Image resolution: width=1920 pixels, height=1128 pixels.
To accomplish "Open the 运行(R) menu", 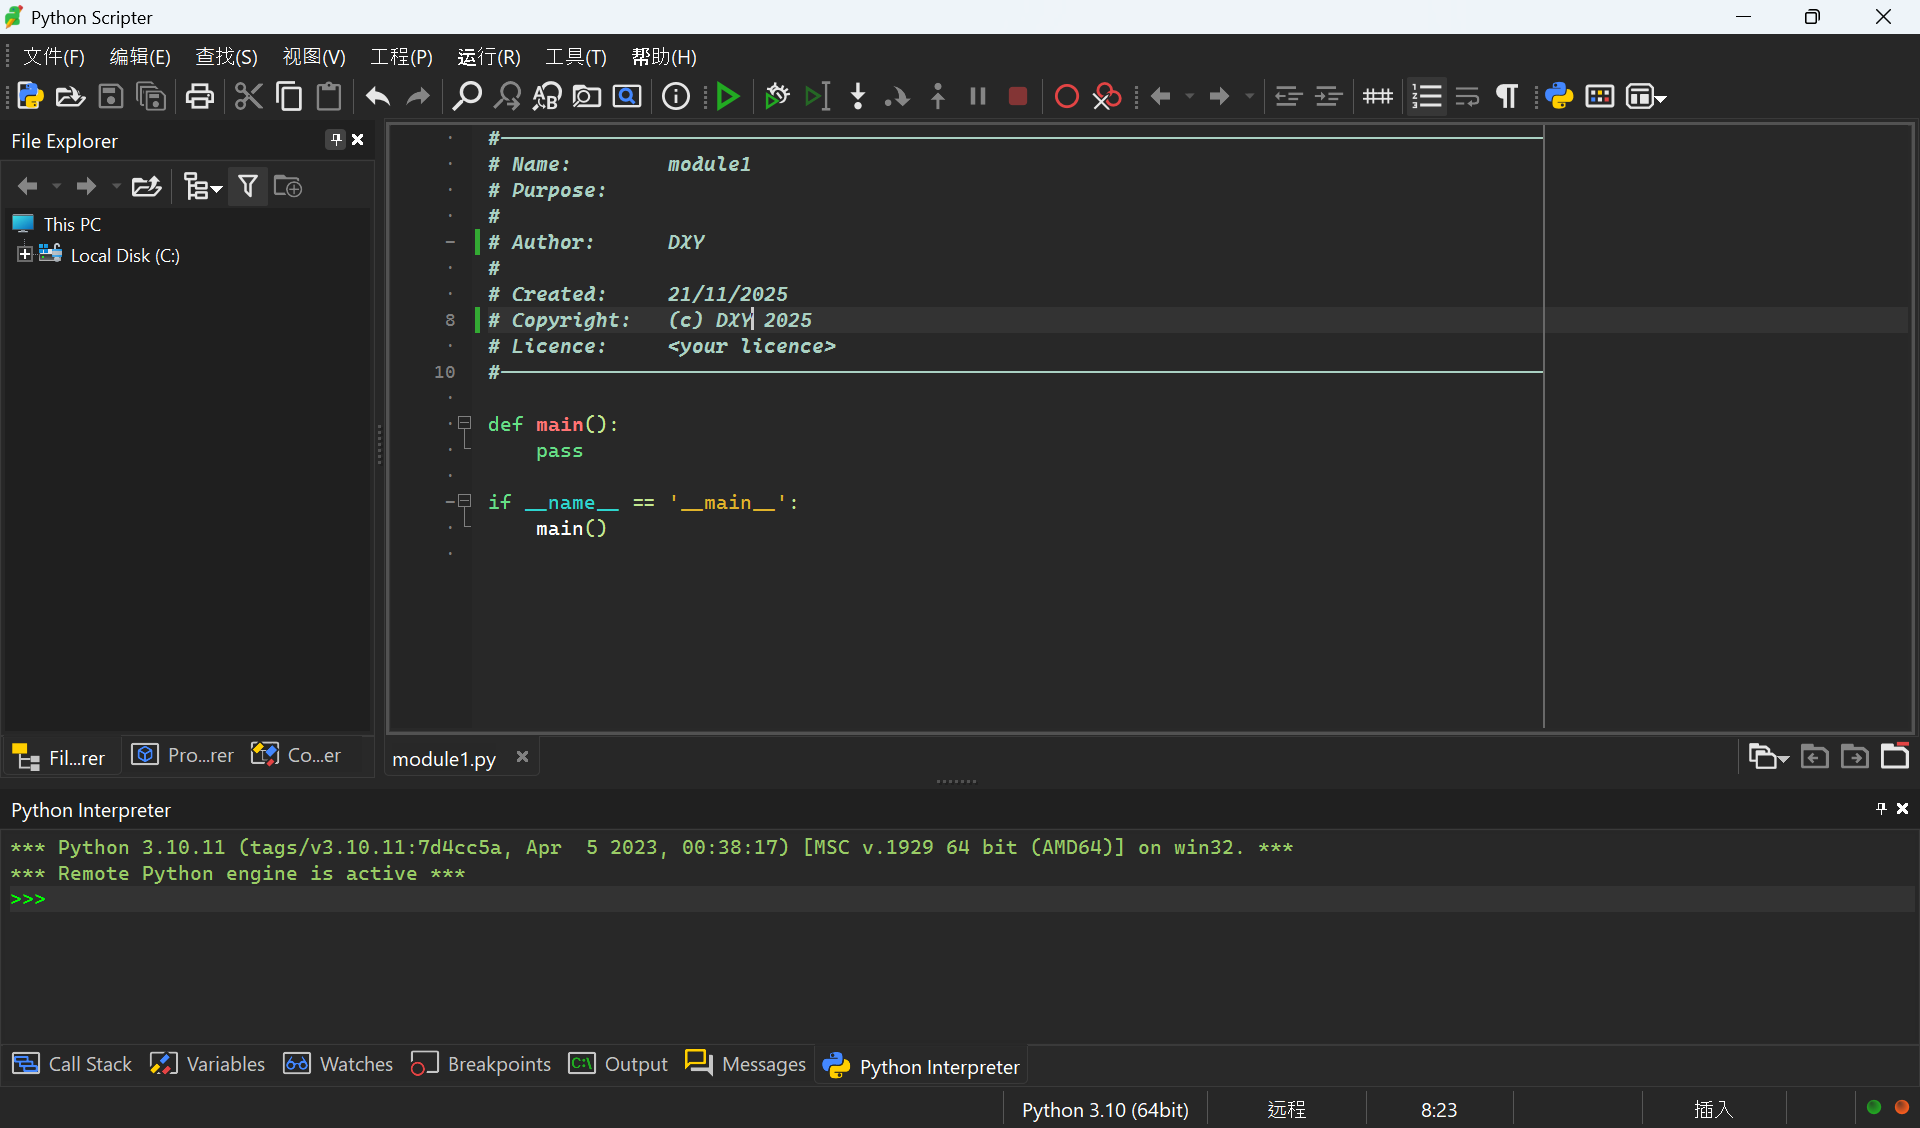I will [x=488, y=57].
